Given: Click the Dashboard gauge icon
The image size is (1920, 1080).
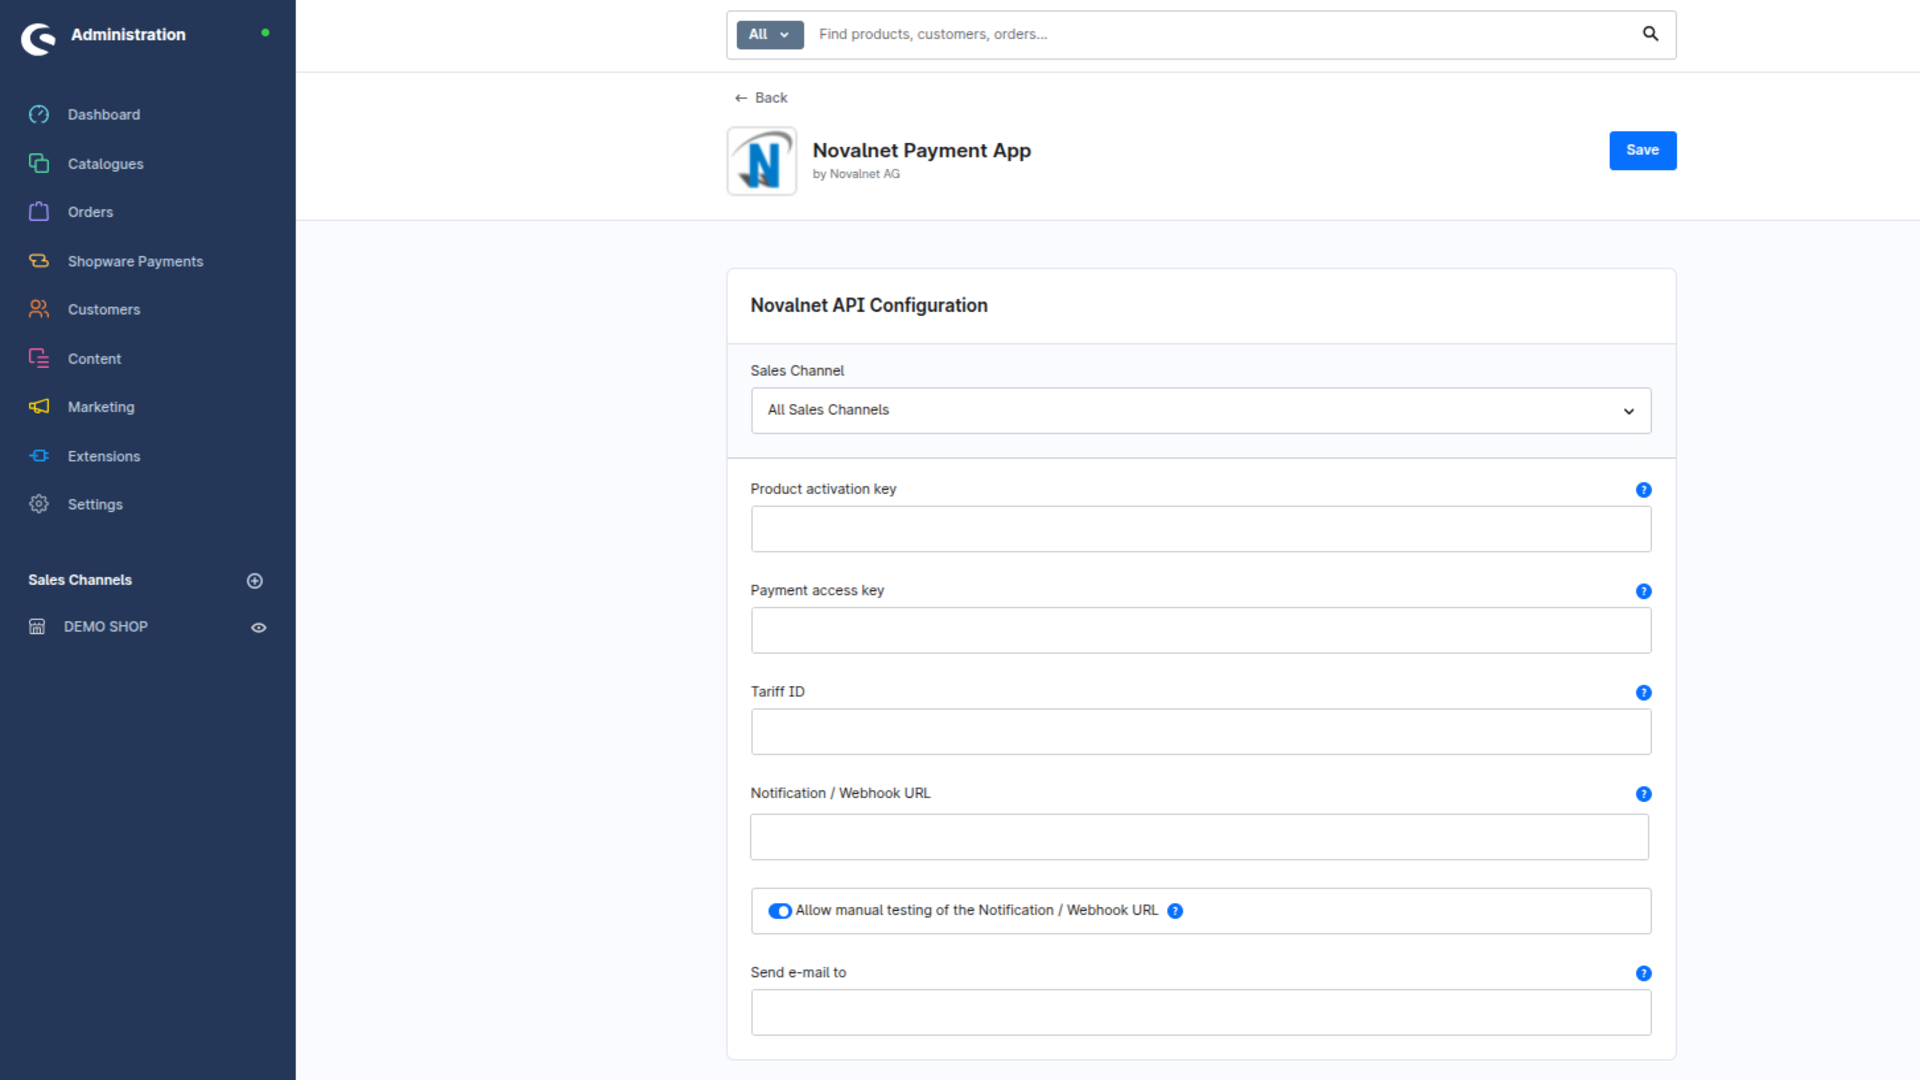Looking at the screenshot, I should coord(39,114).
